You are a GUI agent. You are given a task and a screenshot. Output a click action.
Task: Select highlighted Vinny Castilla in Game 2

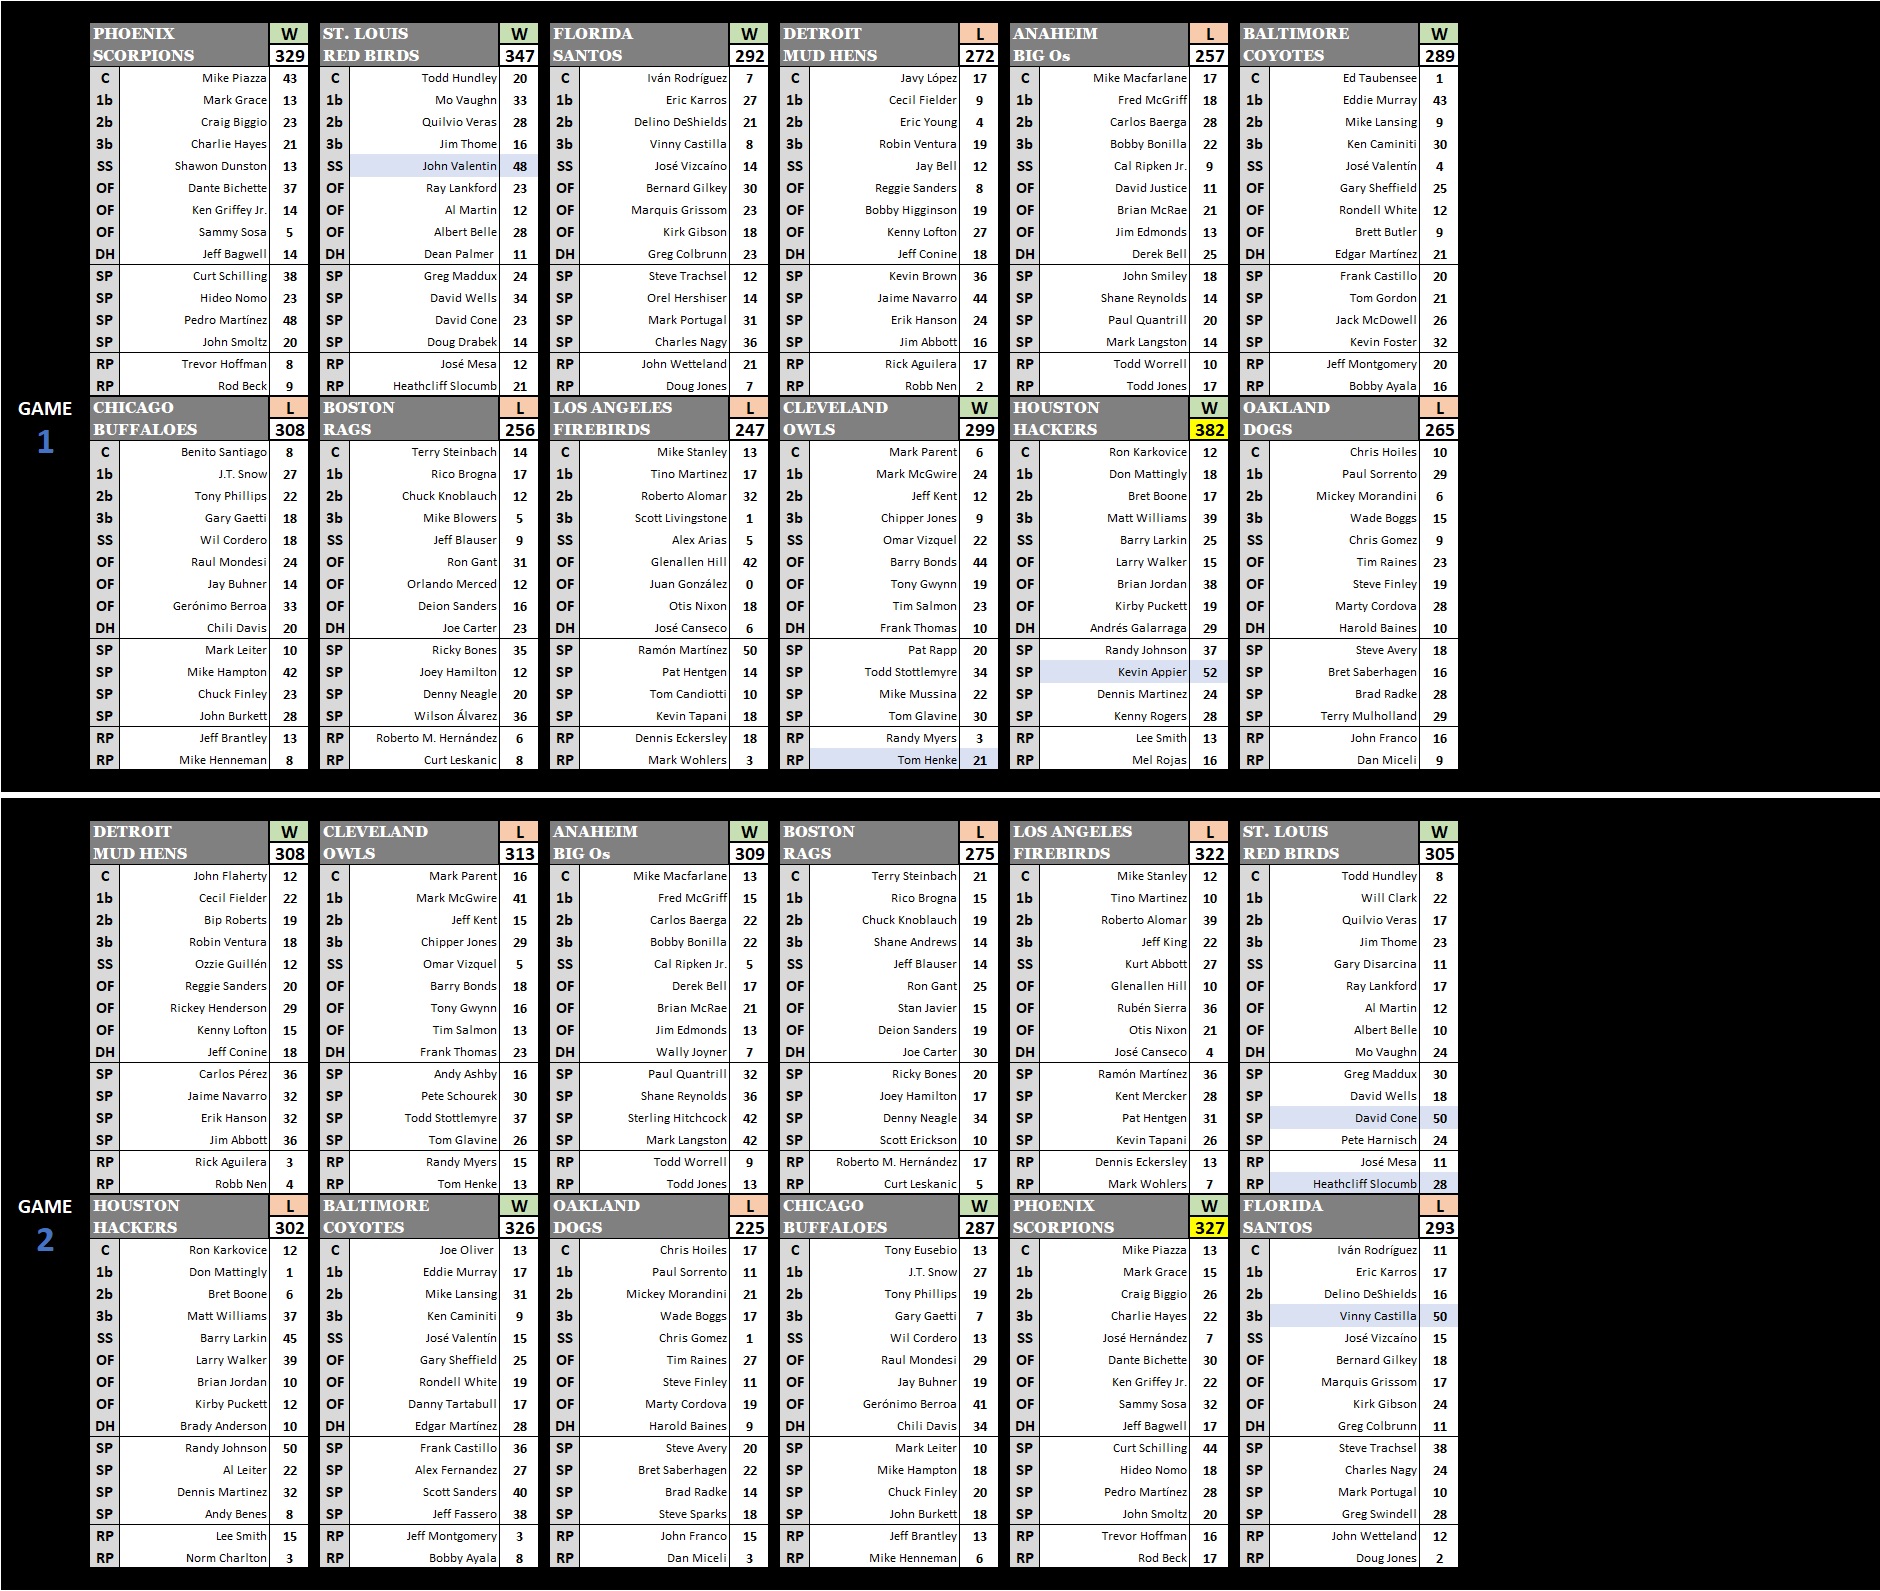(1344, 1316)
